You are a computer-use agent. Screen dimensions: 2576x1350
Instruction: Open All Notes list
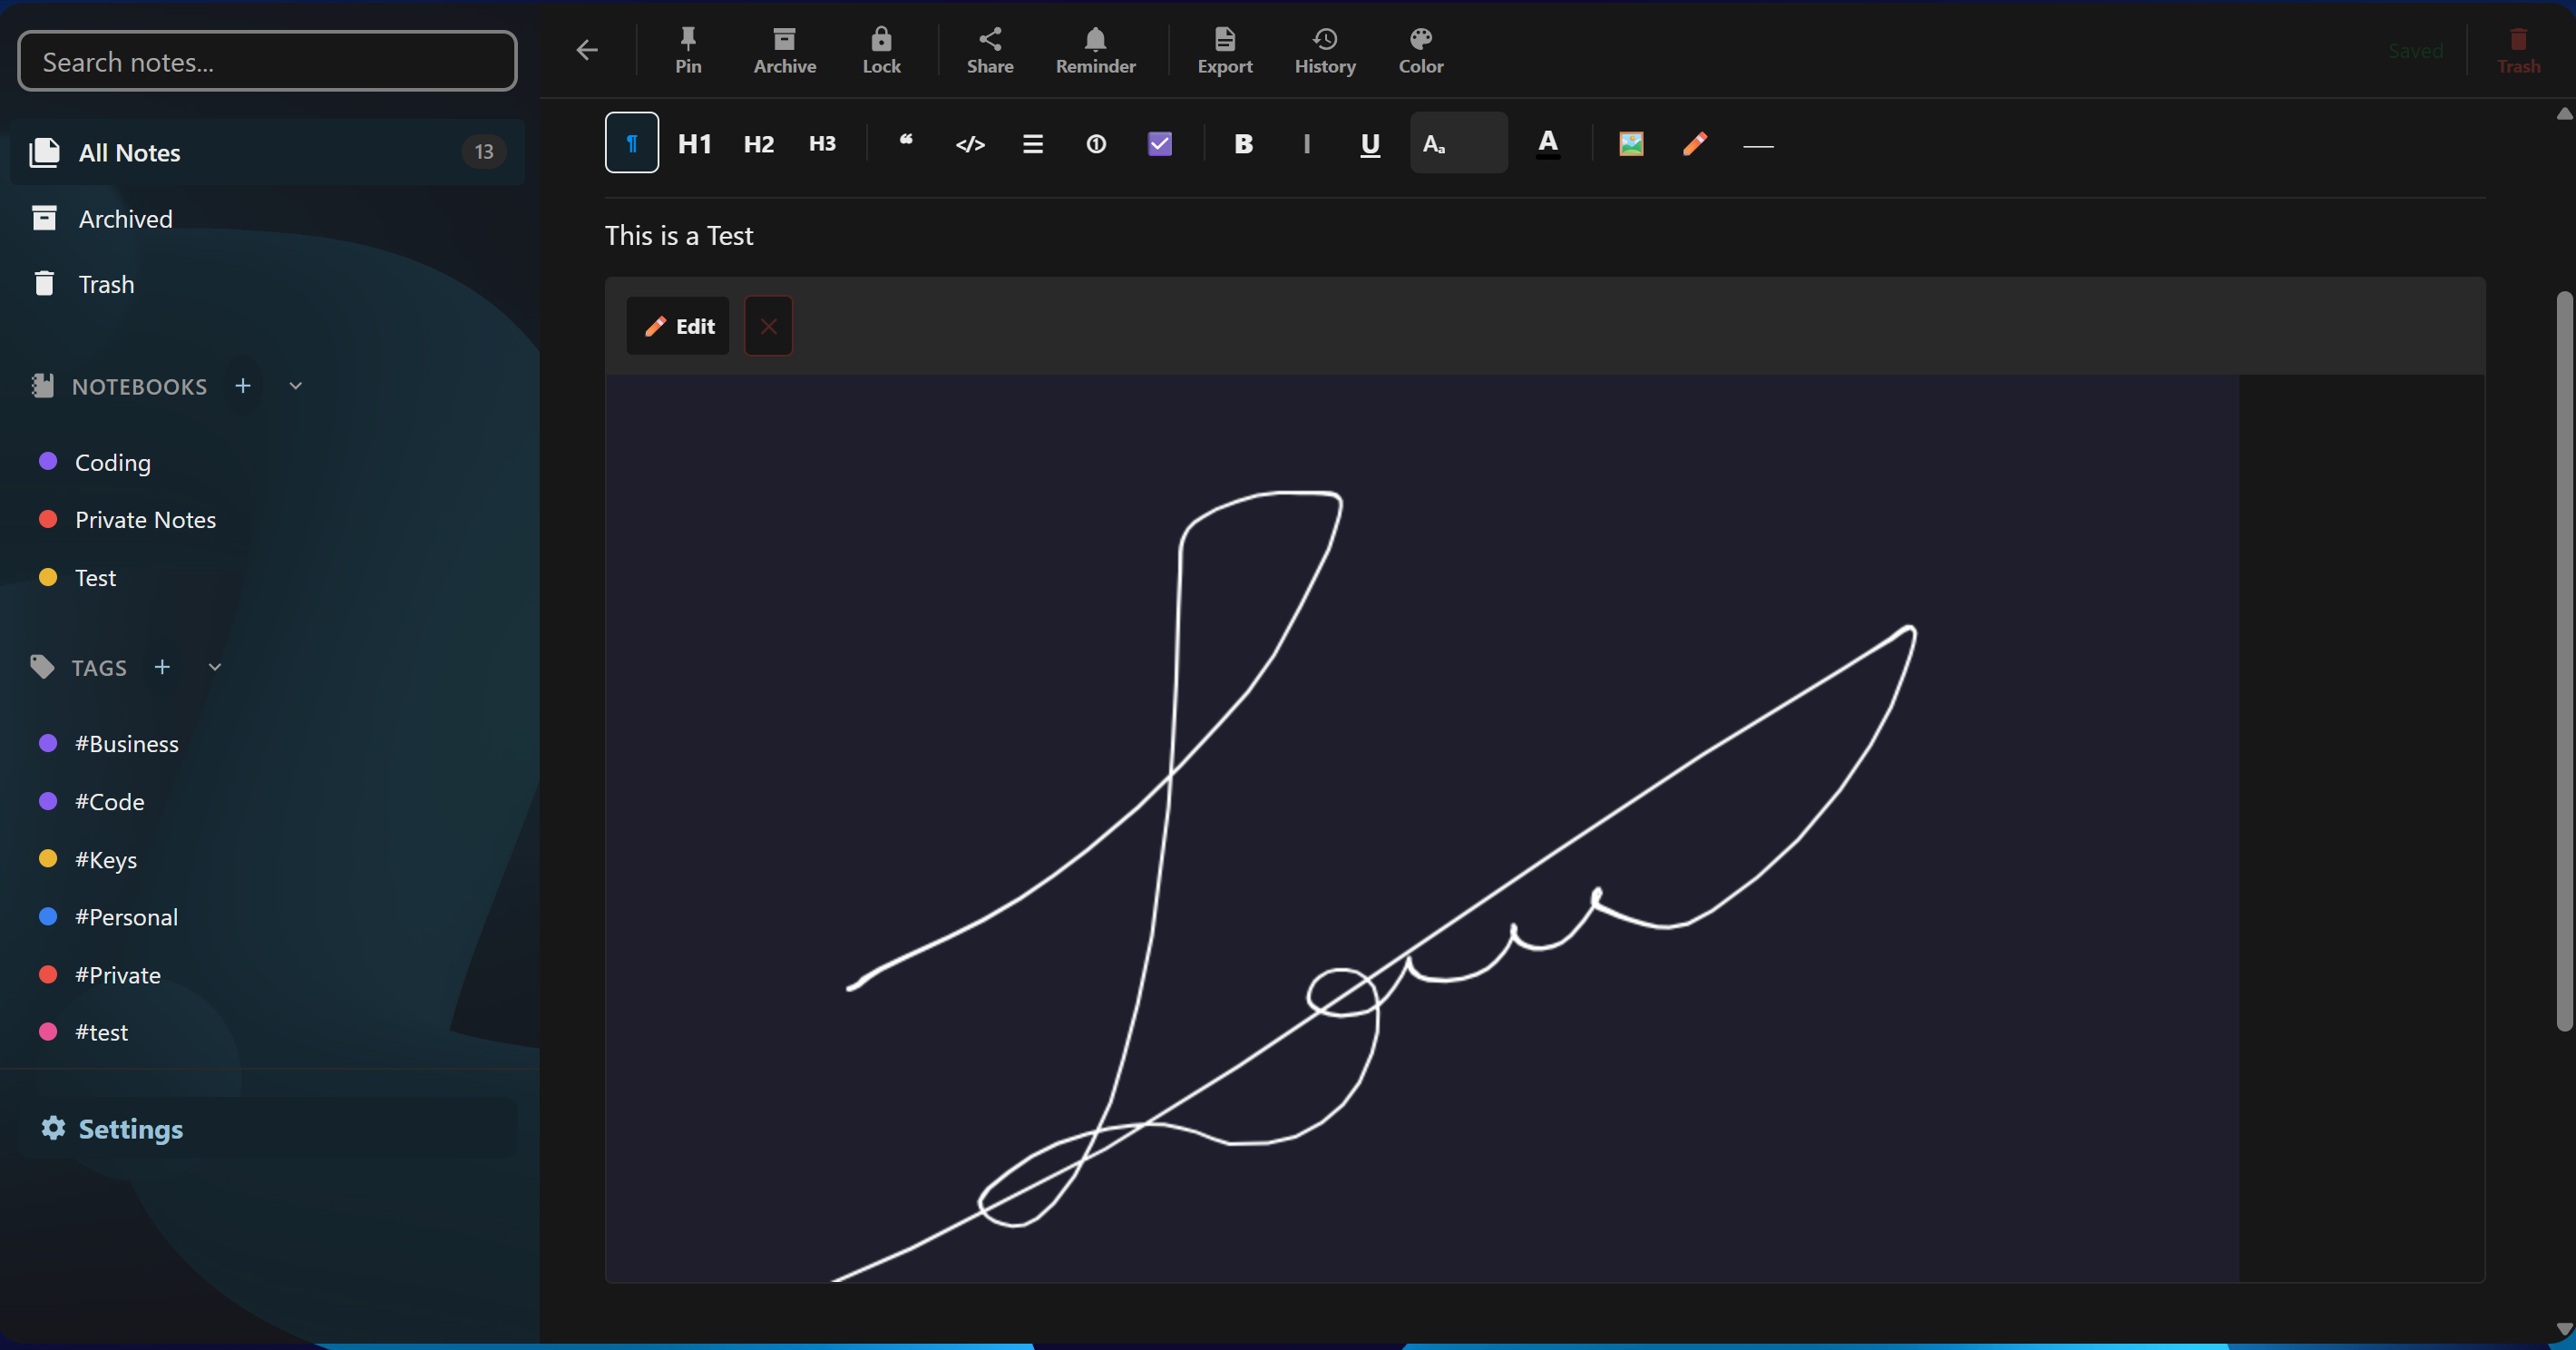267,152
